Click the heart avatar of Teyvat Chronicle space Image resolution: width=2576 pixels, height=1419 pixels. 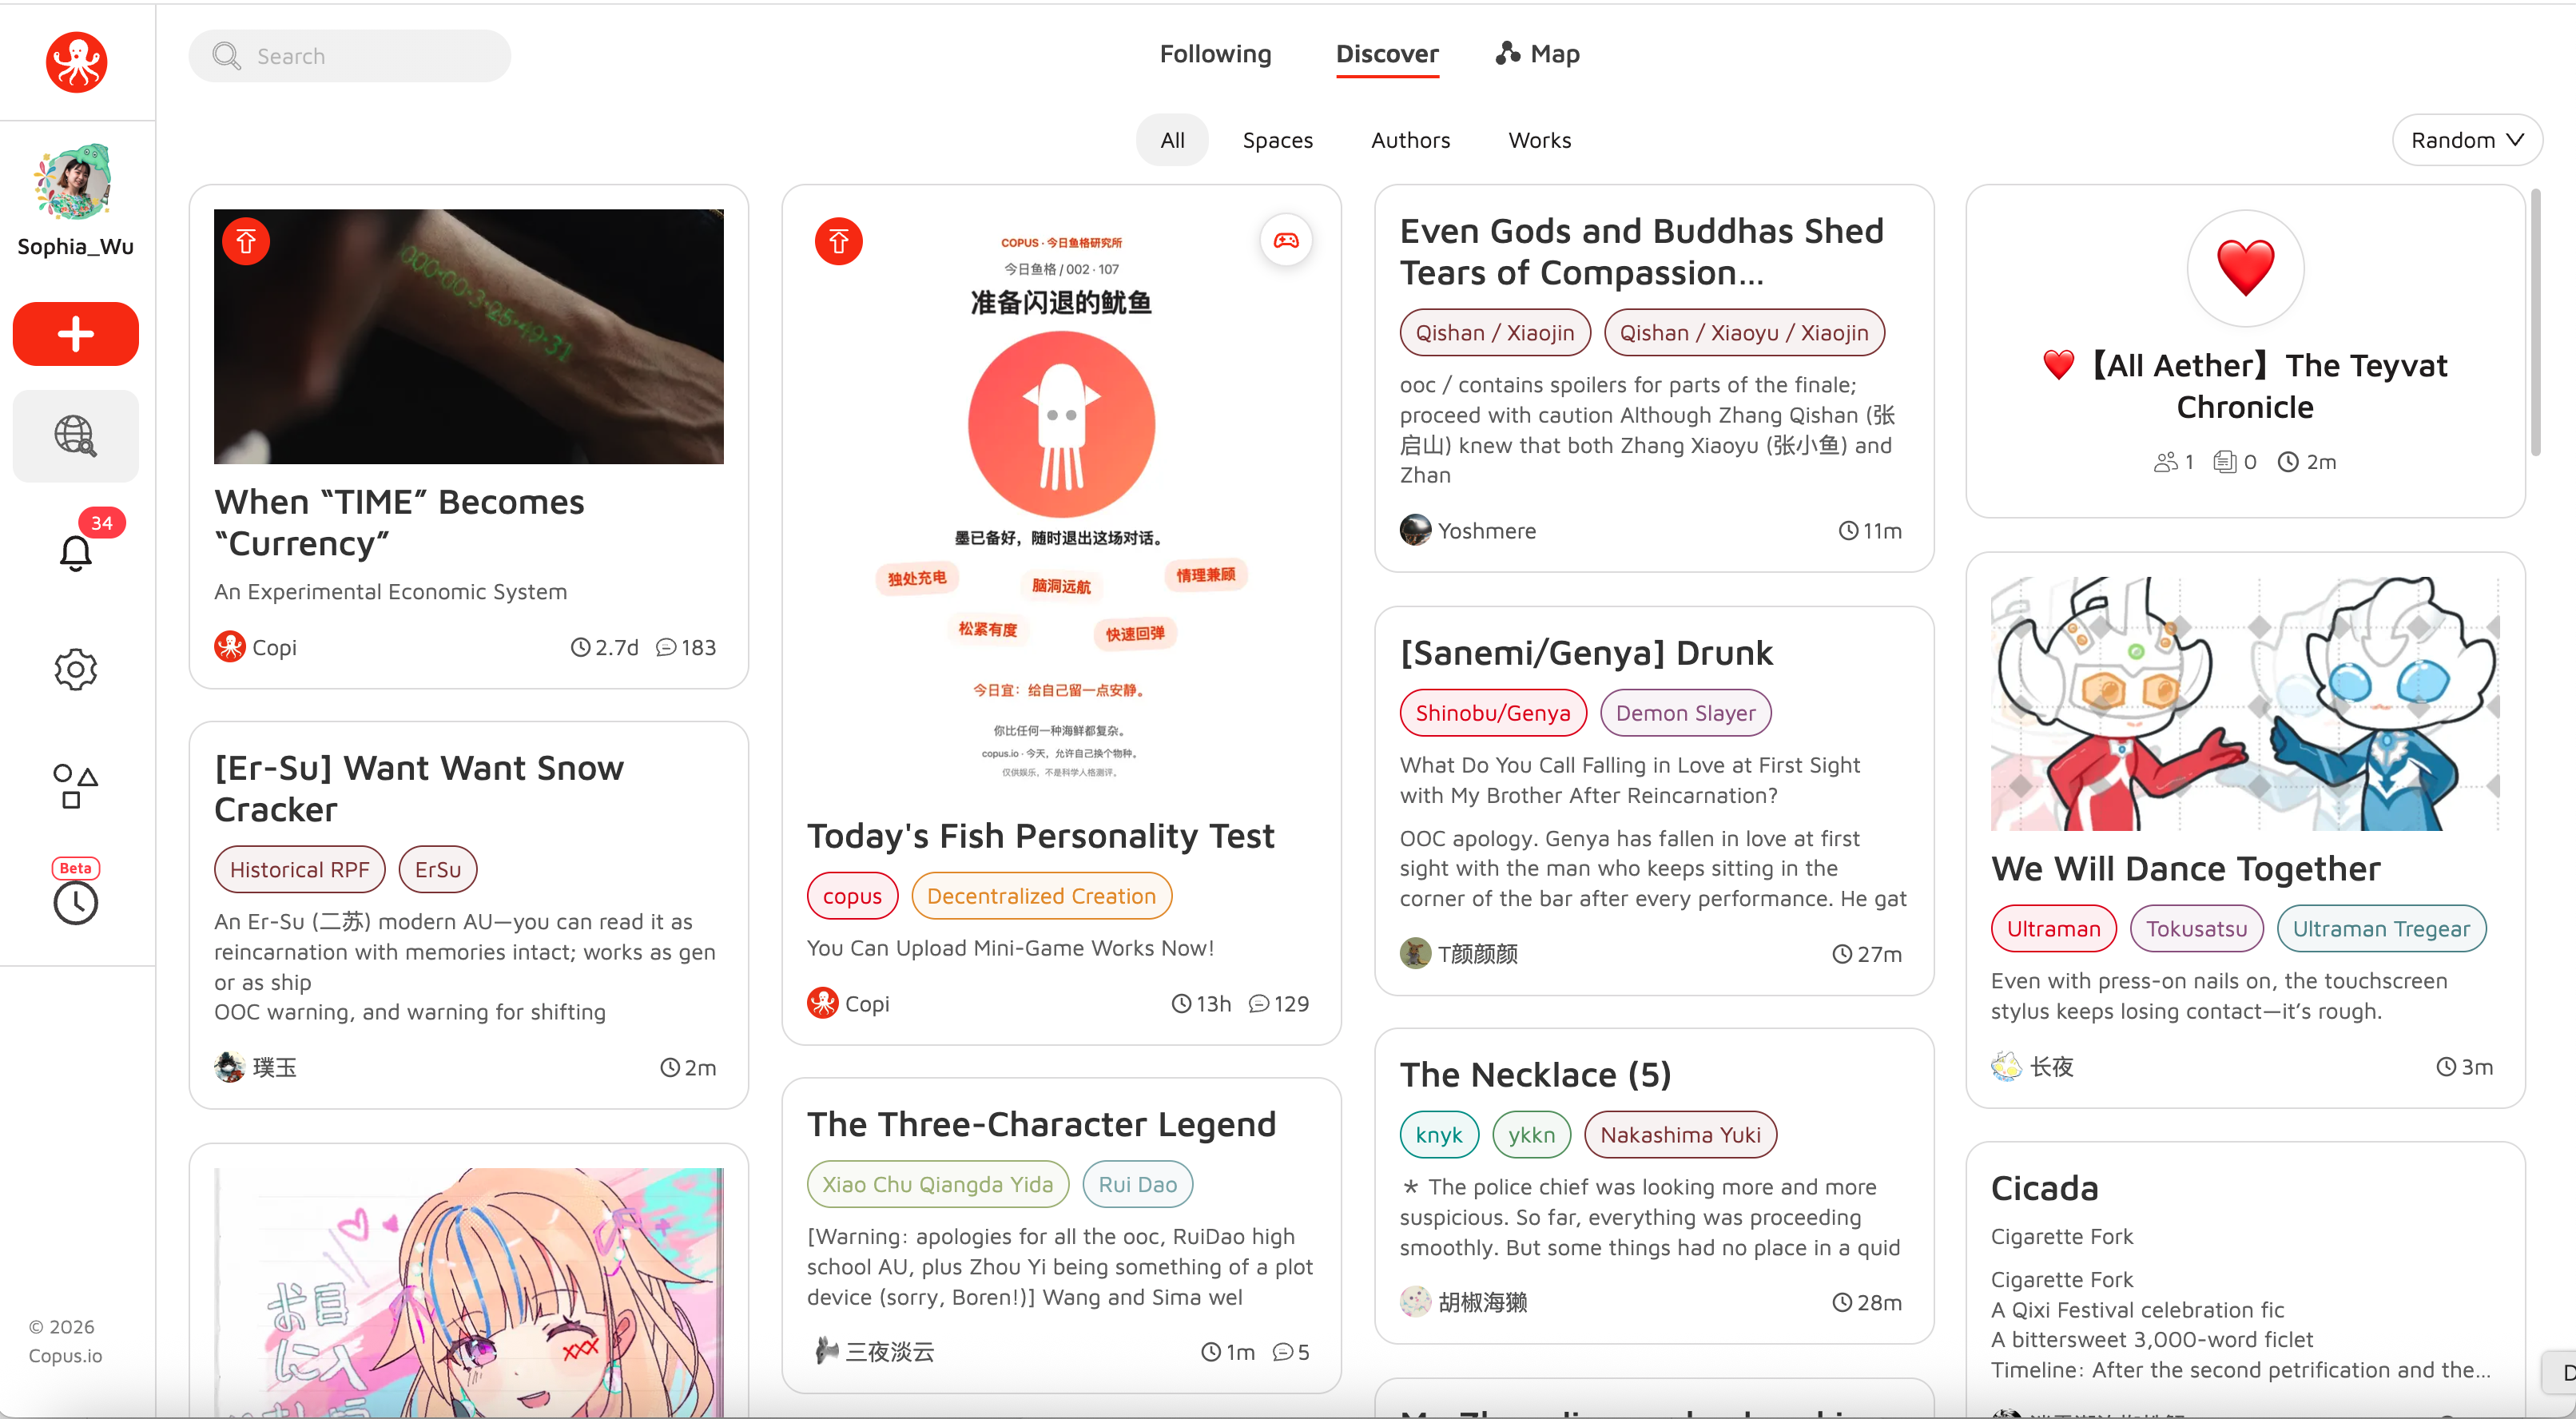(2245, 268)
